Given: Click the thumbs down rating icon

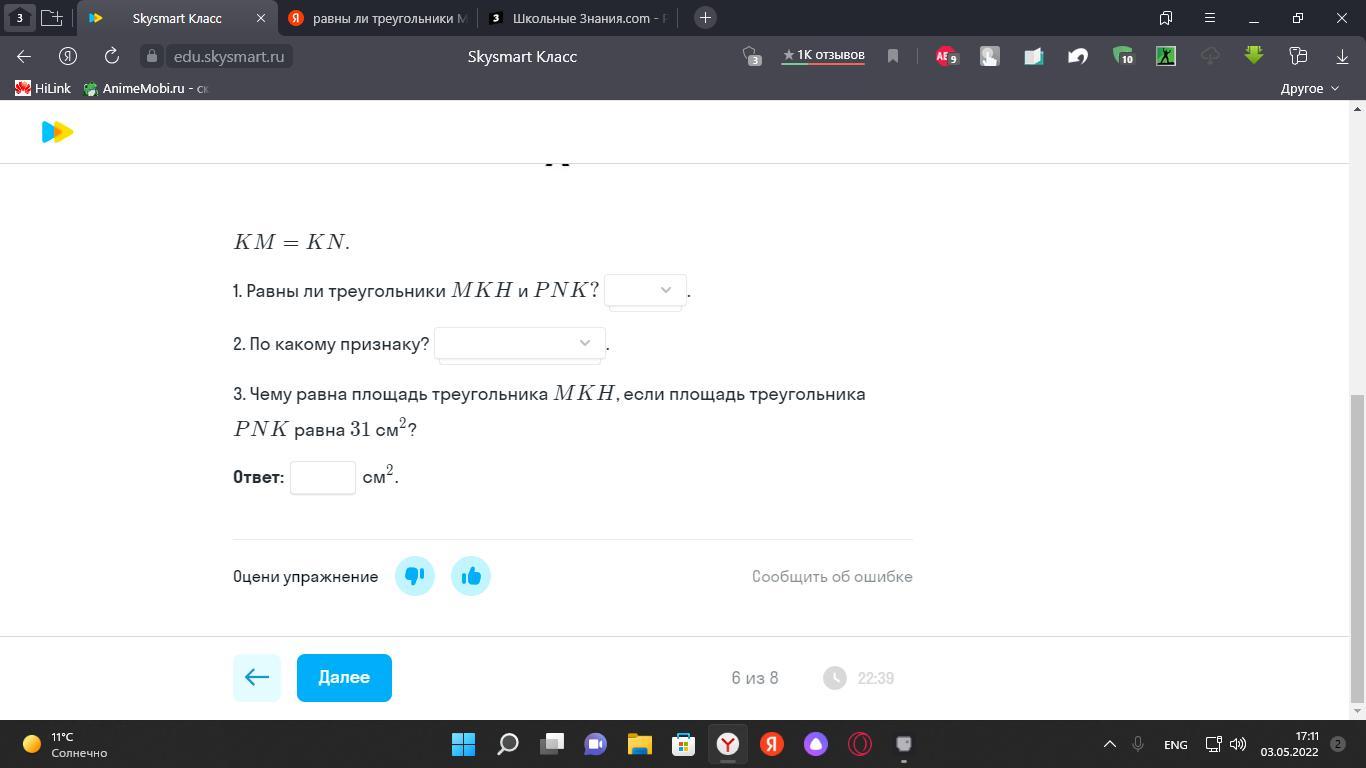Looking at the screenshot, I should 415,576.
